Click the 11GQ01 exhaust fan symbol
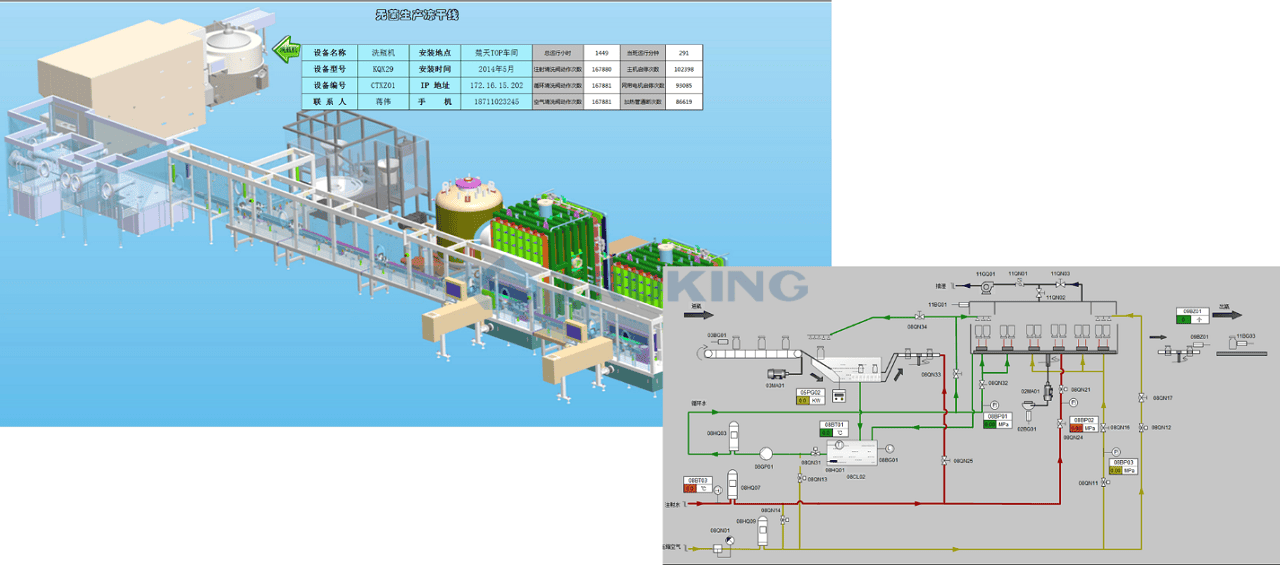The height and width of the screenshot is (565, 1280). click(985, 287)
